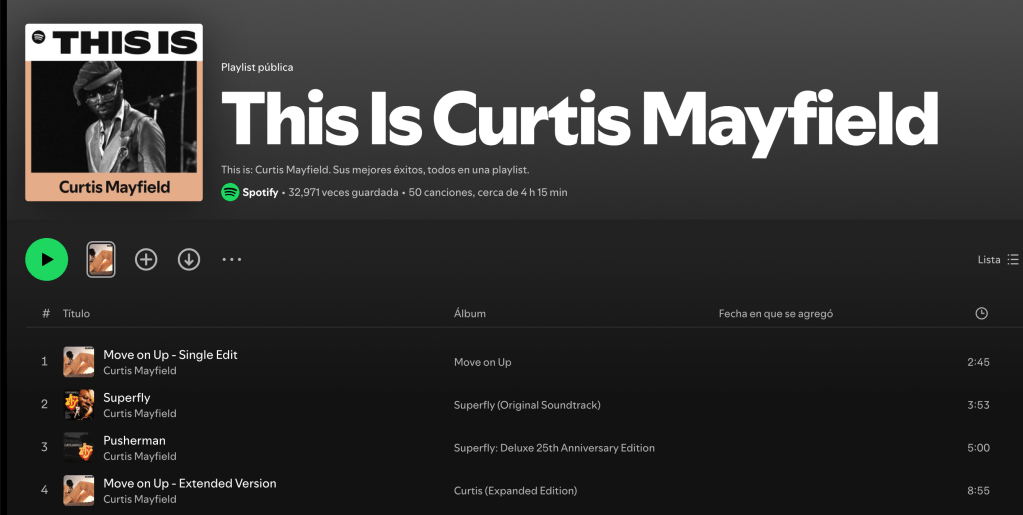
Task: Add playlist to library with plus icon
Action: [146, 260]
